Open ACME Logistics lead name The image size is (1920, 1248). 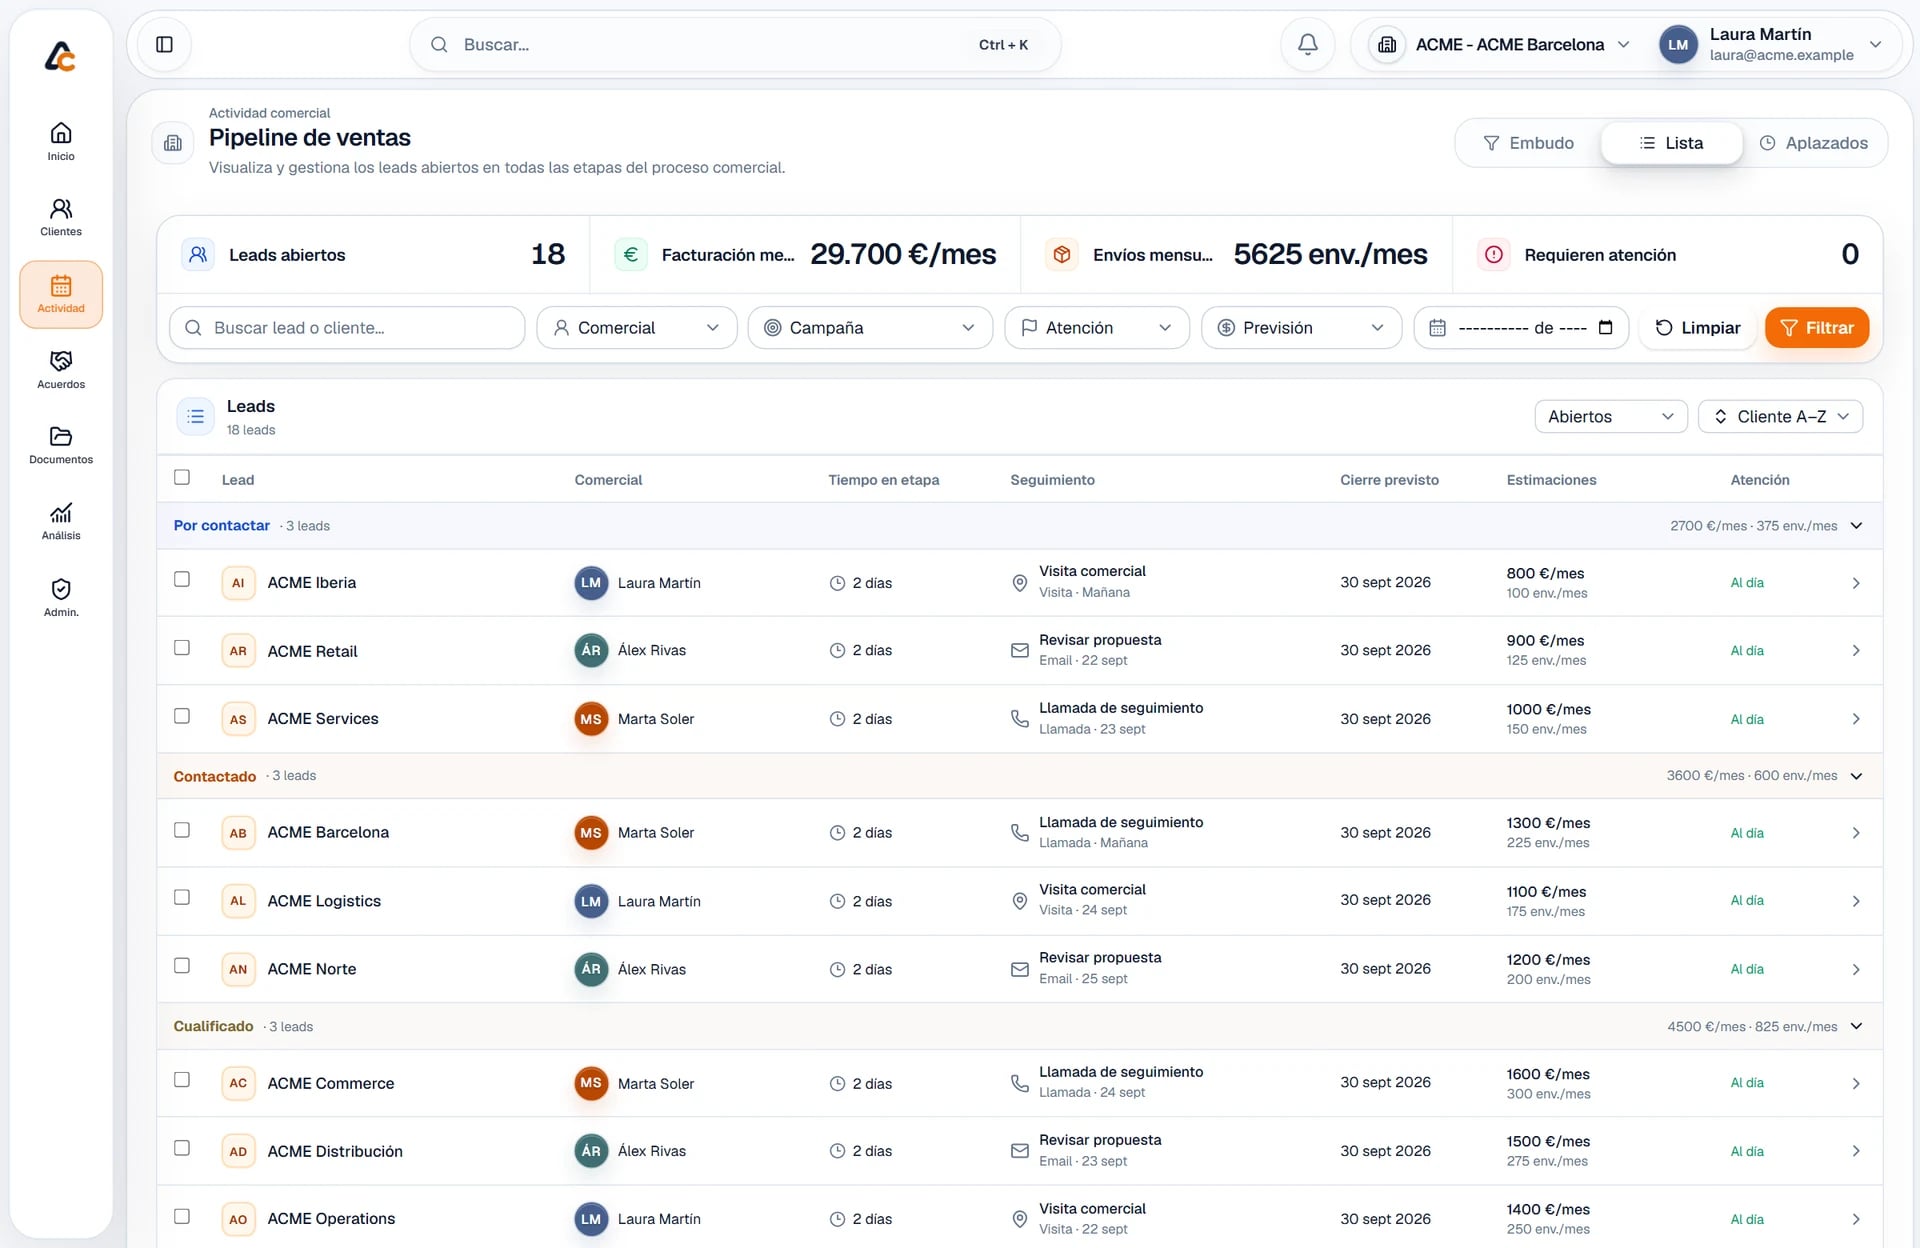pyautogui.click(x=324, y=901)
